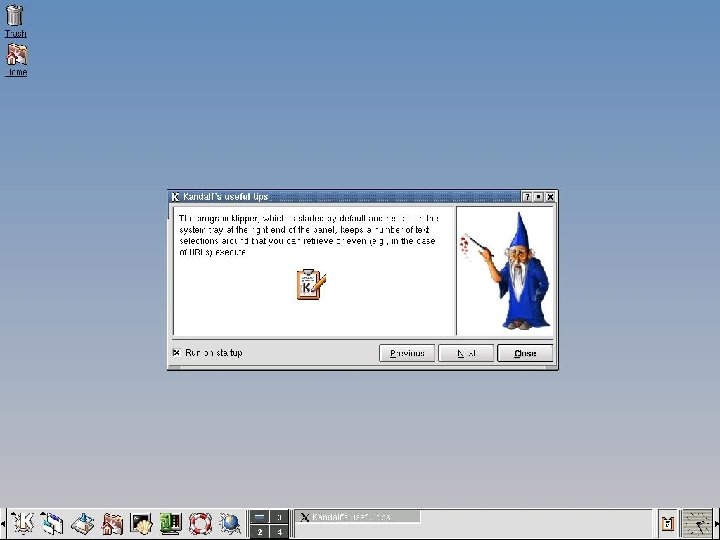Select the Kandalf's useful tips taskbar entry

(x=357, y=517)
